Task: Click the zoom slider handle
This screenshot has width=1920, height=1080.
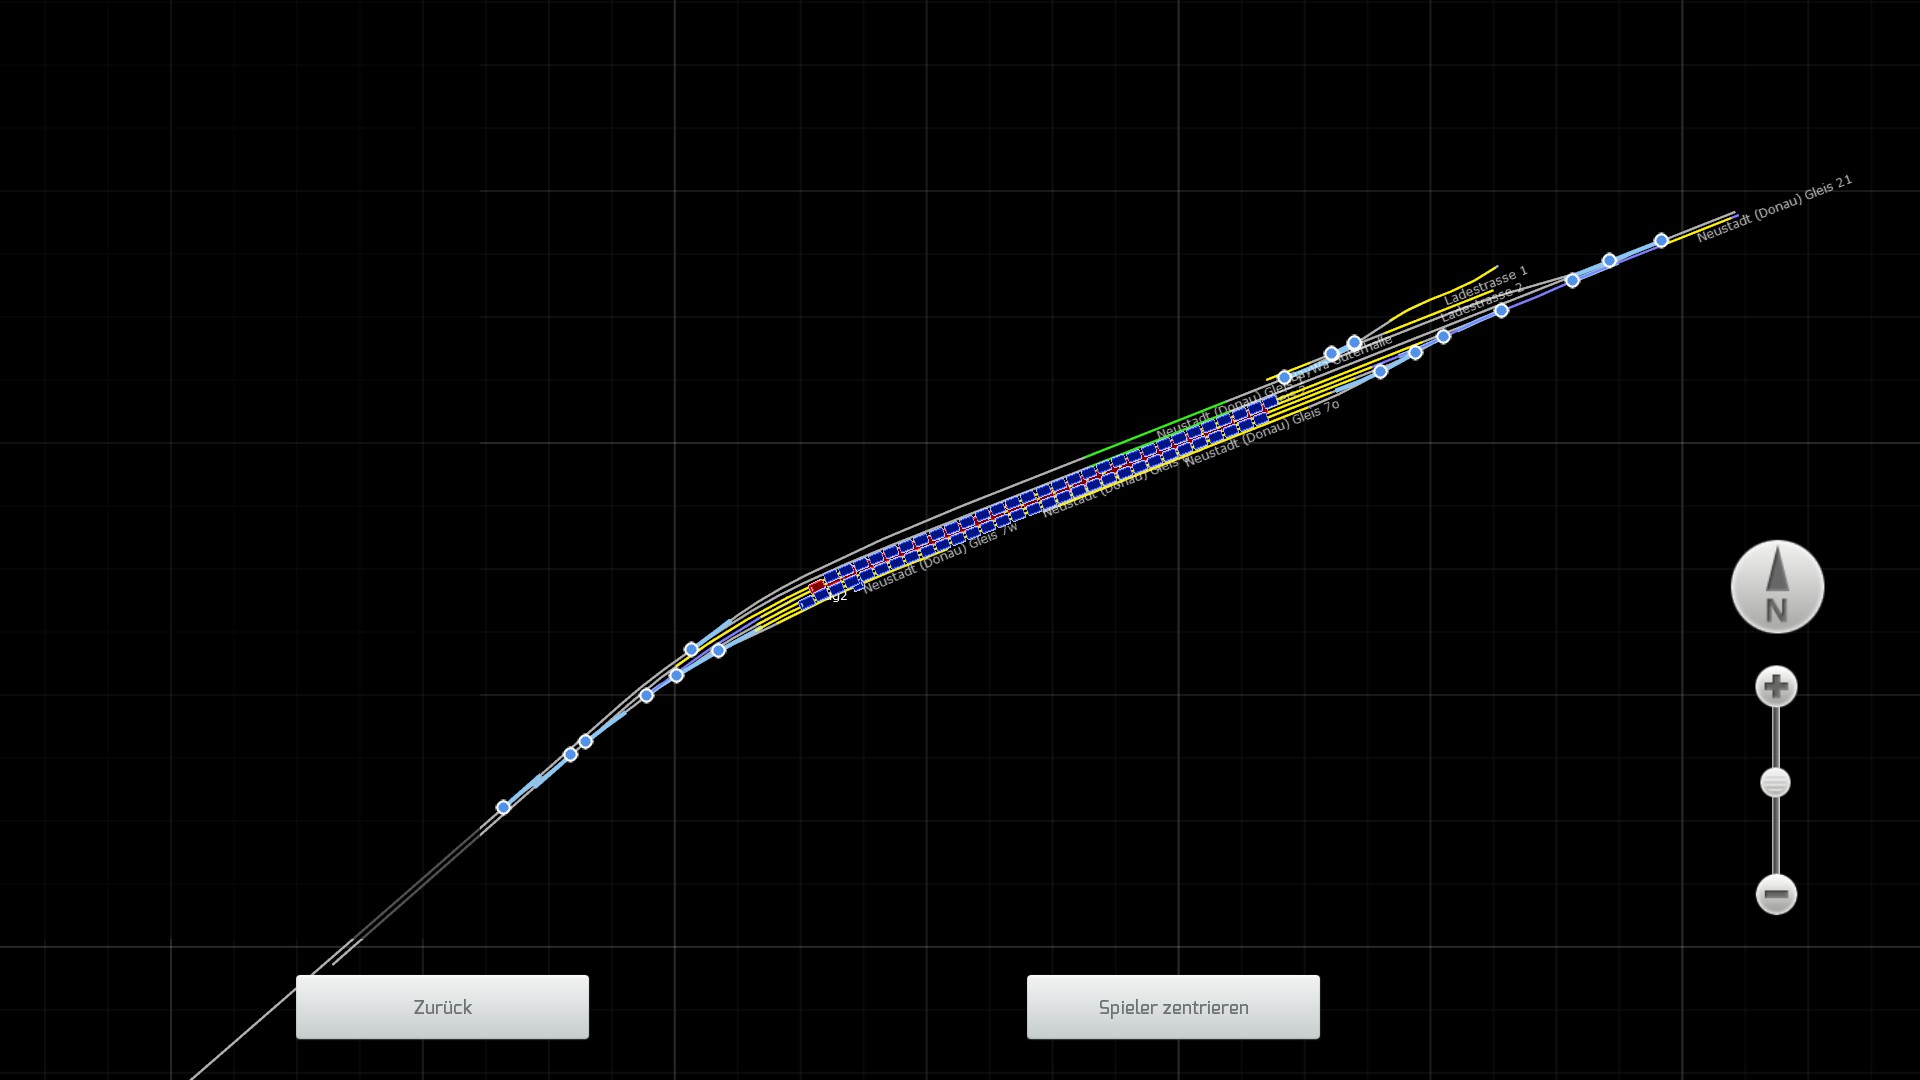Action: tap(1775, 783)
